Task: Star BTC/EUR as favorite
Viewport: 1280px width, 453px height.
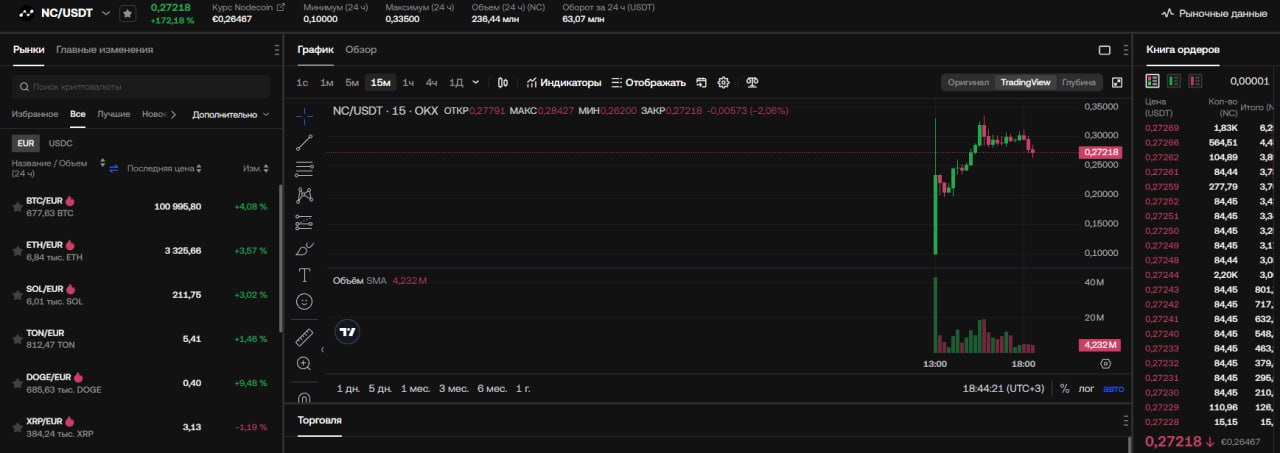Action: tap(17, 206)
